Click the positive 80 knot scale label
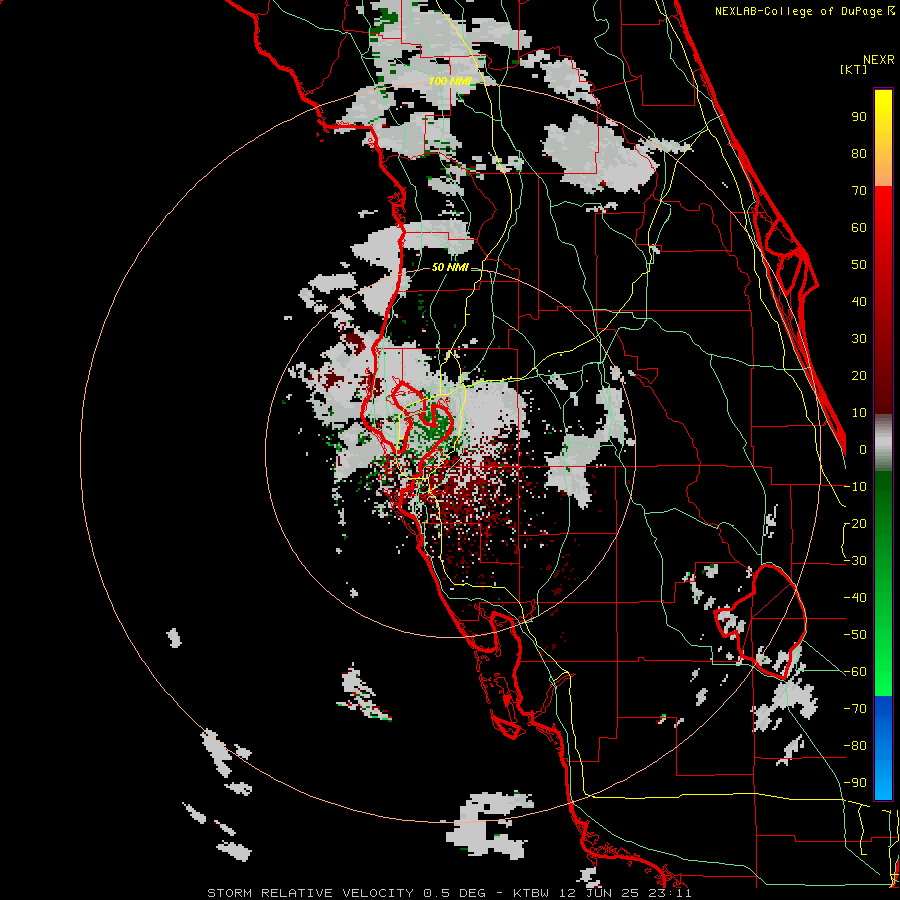Screen dimensions: 900x900 click(x=859, y=153)
